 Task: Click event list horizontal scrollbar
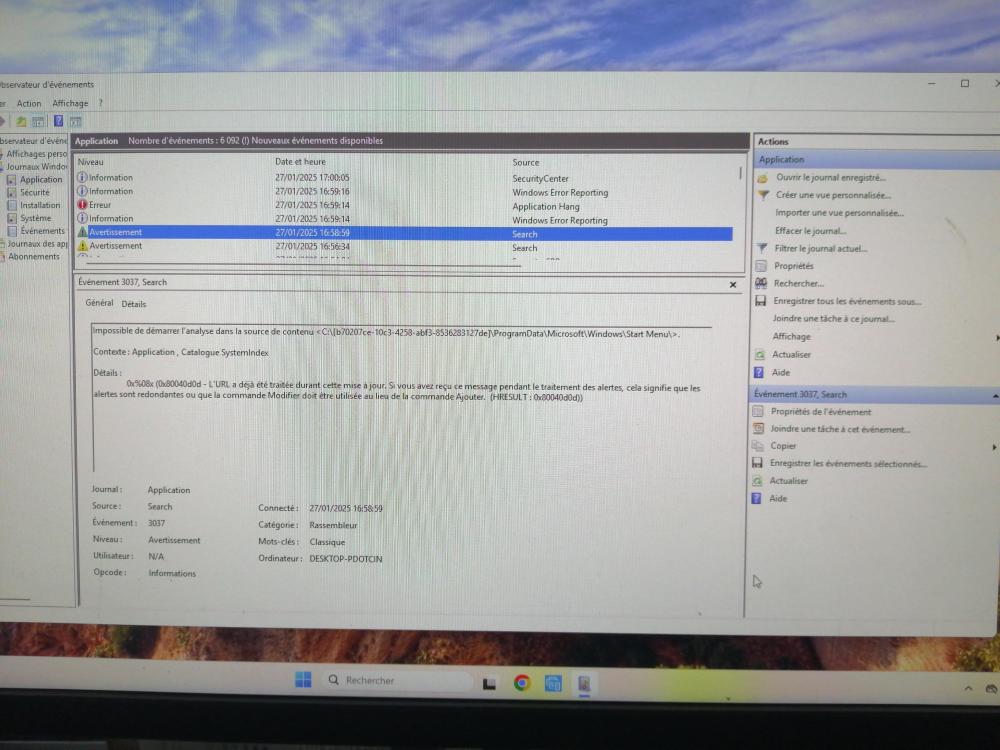[303, 263]
